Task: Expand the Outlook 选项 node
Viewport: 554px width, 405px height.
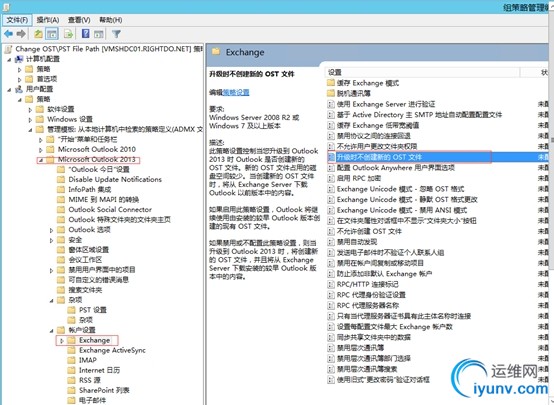Action: coord(52,230)
